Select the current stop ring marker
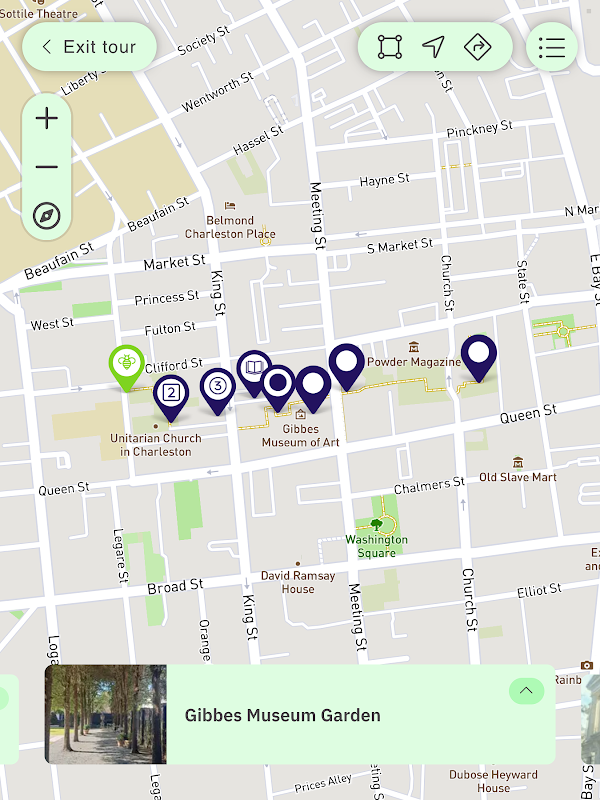This screenshot has width=600, height=800. coord(278,387)
